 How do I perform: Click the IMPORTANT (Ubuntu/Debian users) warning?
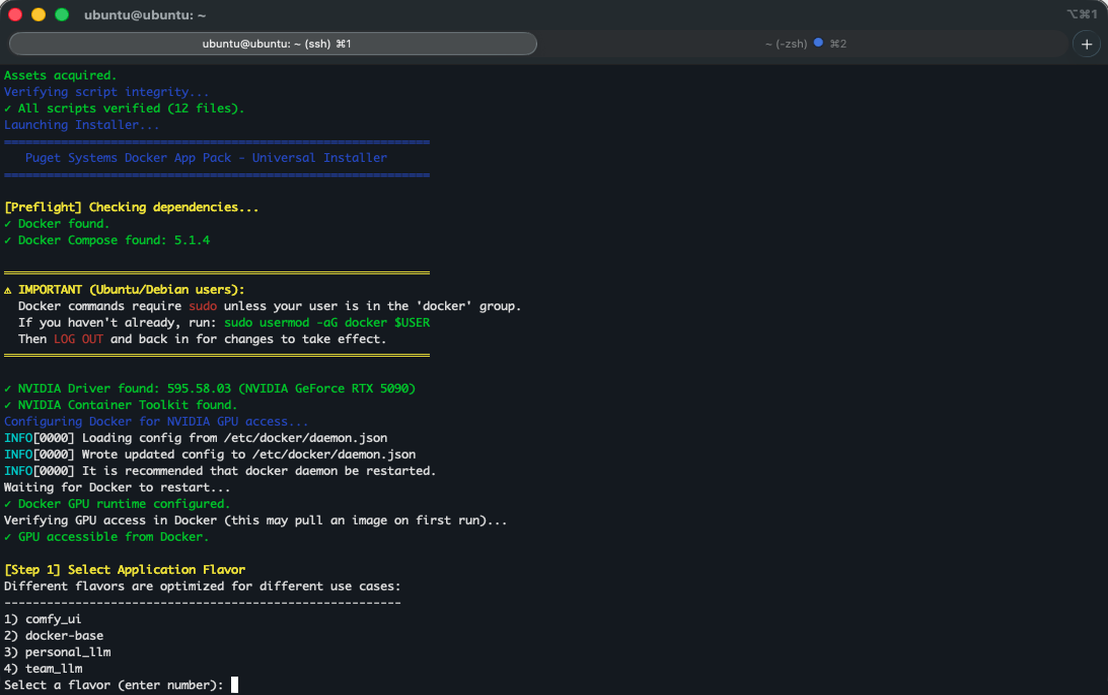pos(124,290)
